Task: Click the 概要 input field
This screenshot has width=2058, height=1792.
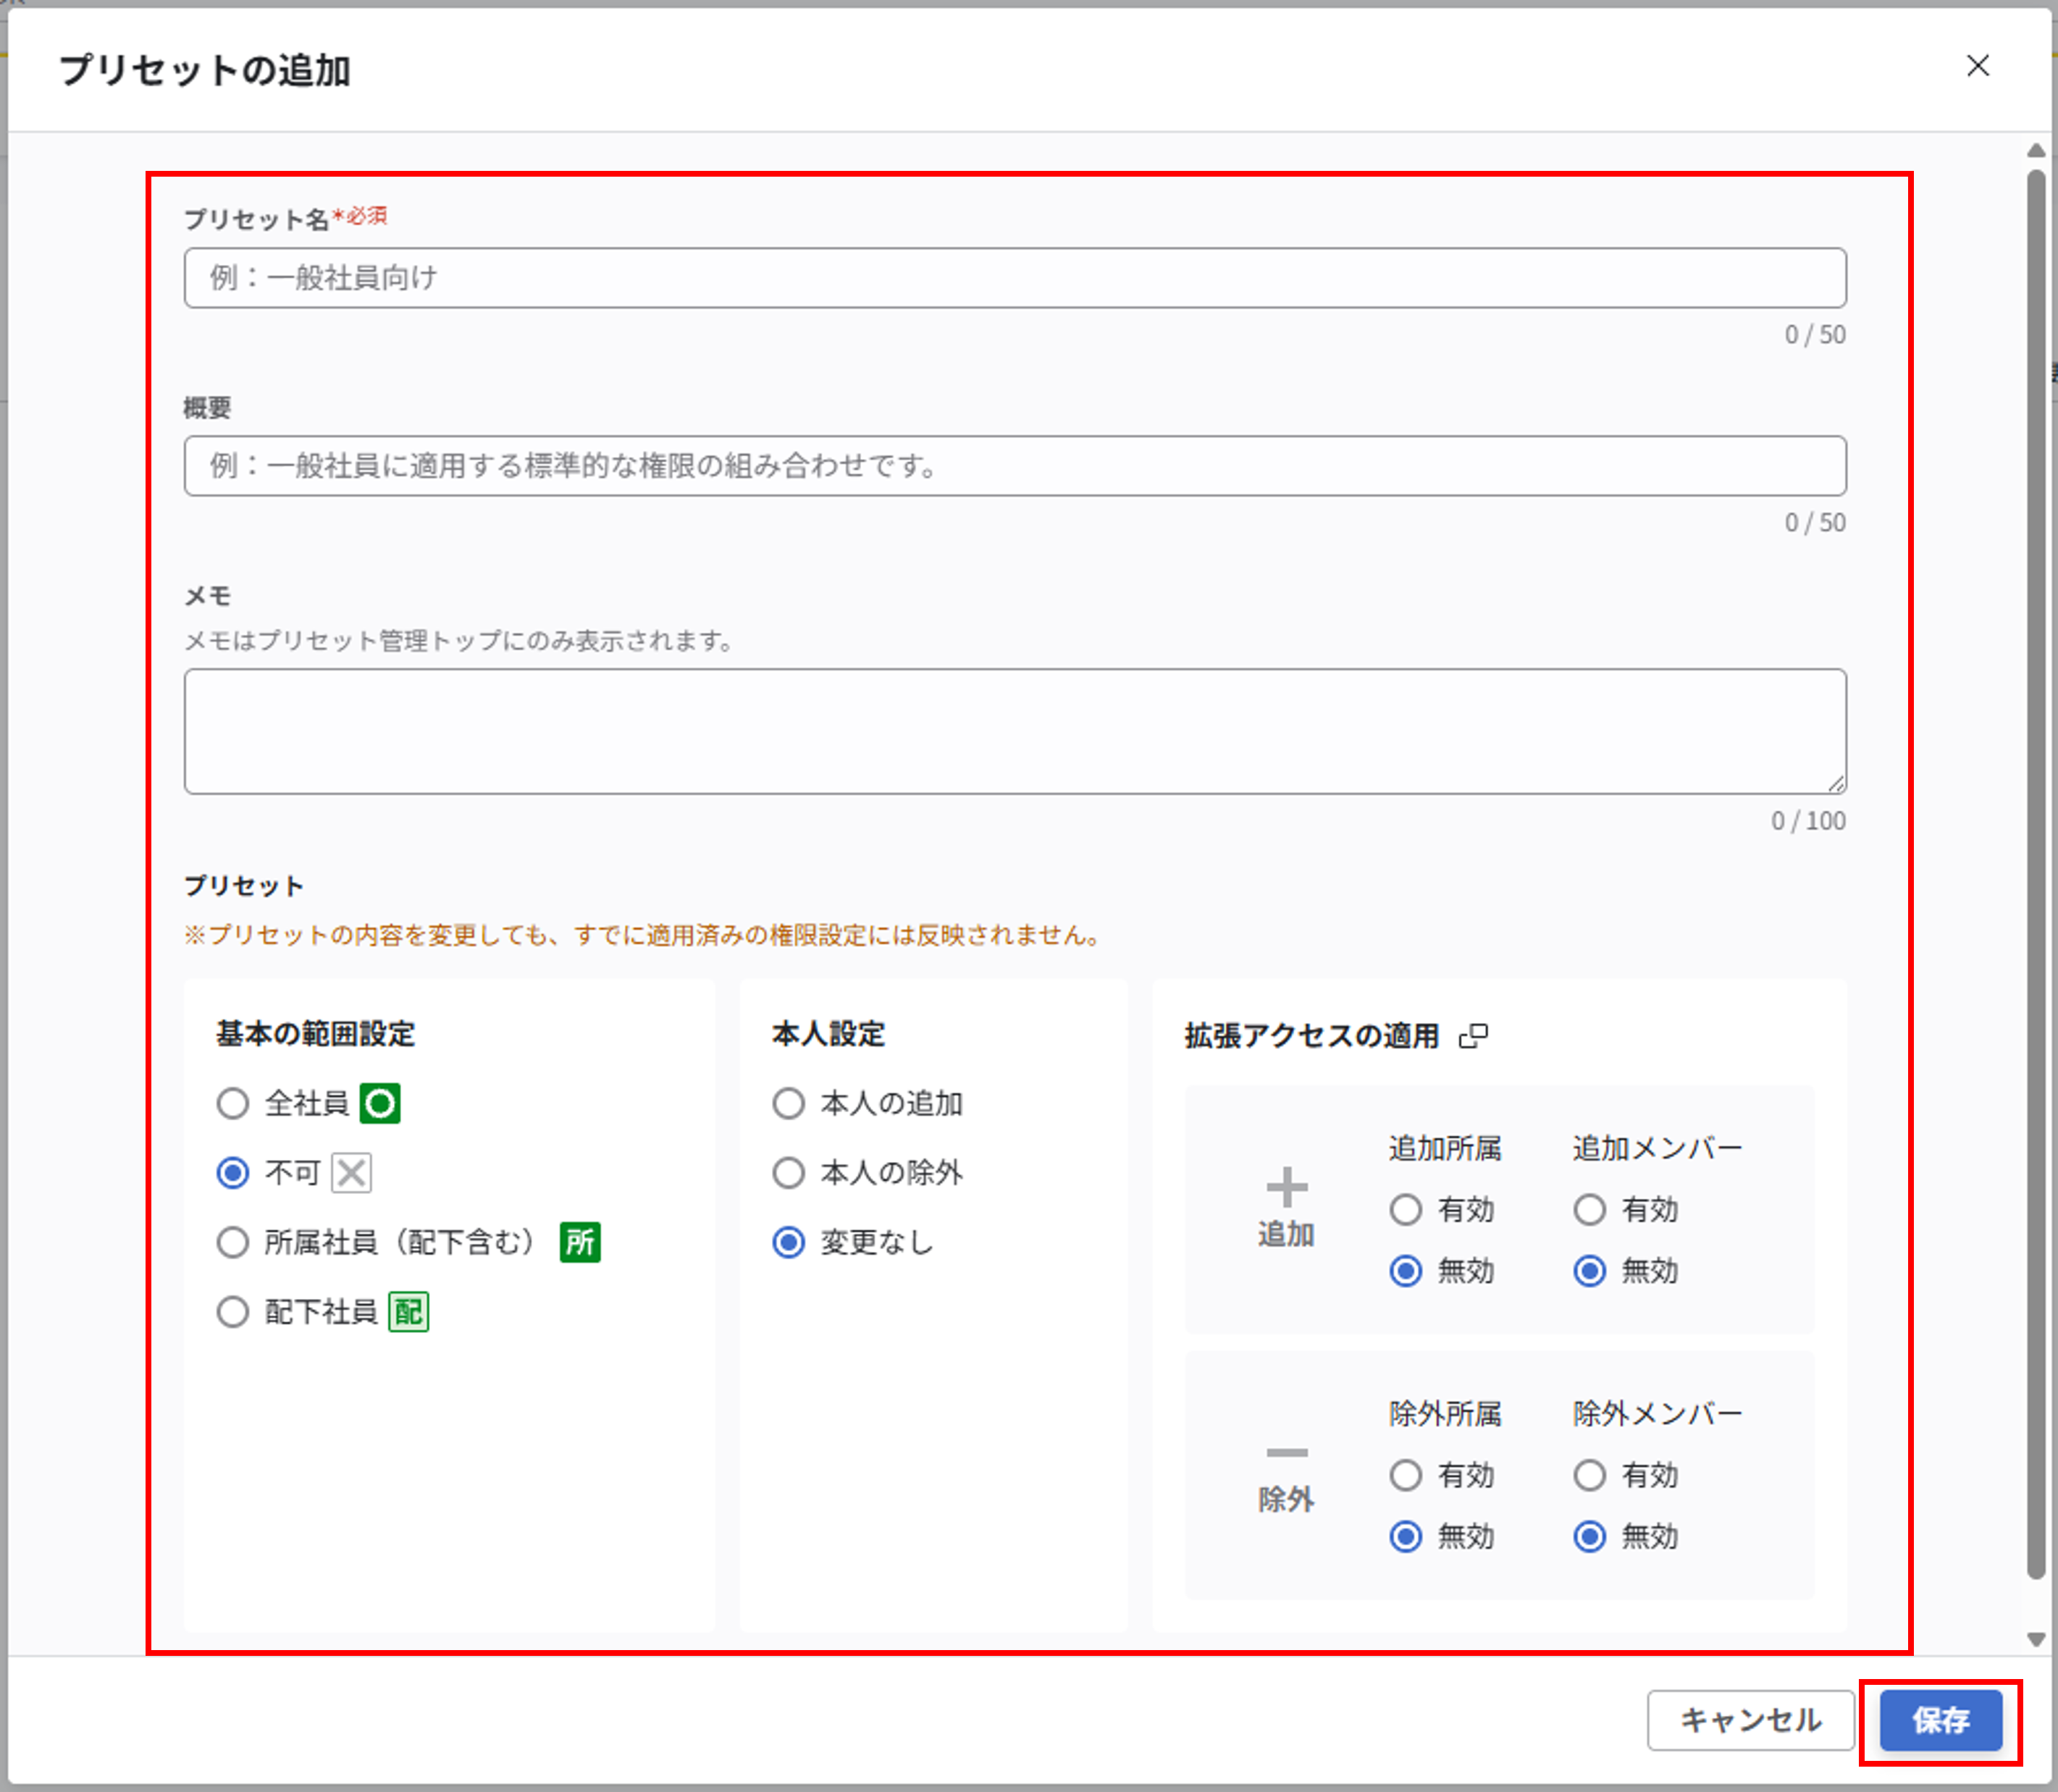Action: (x=1015, y=466)
